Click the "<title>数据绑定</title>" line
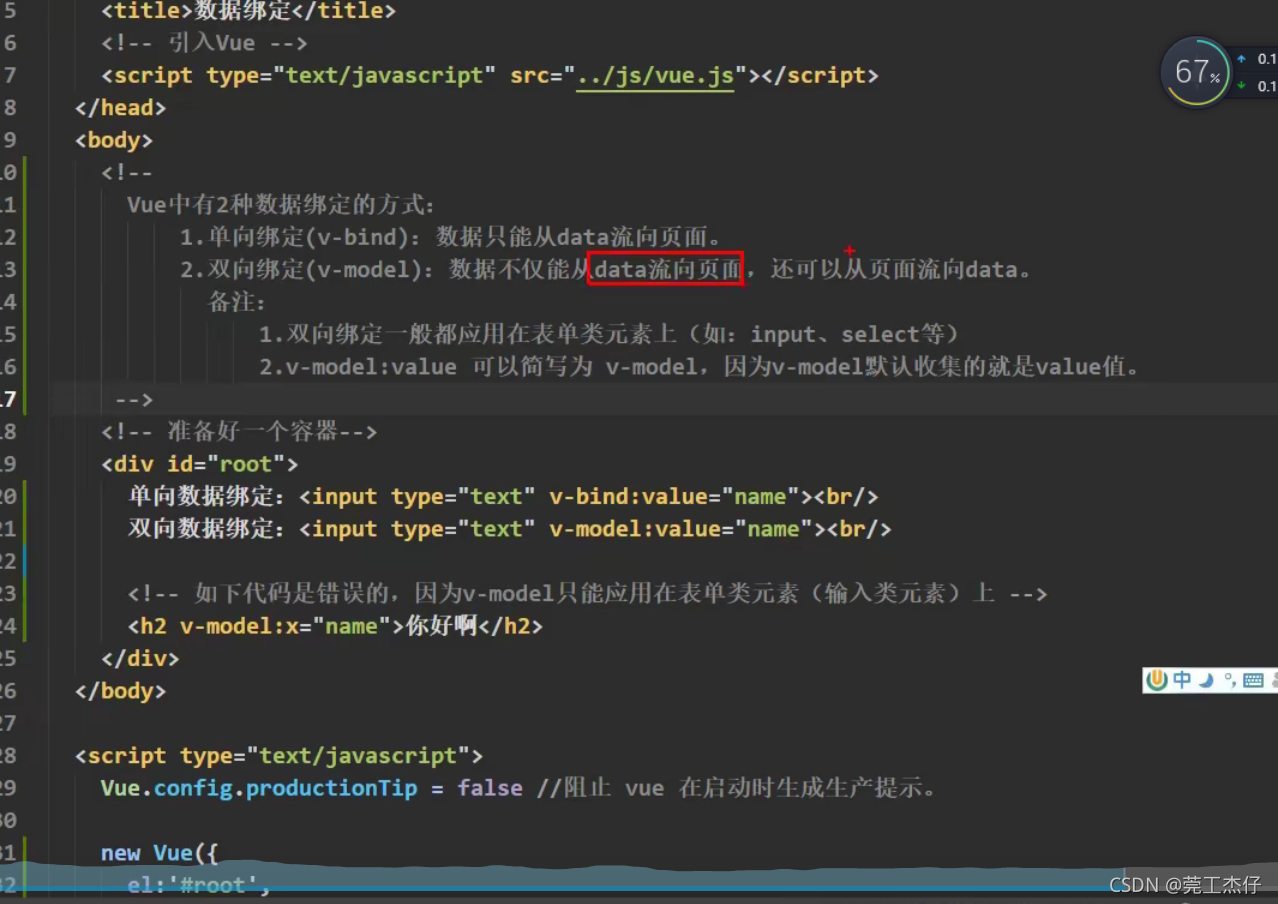Image resolution: width=1278 pixels, height=904 pixels. pos(248,11)
